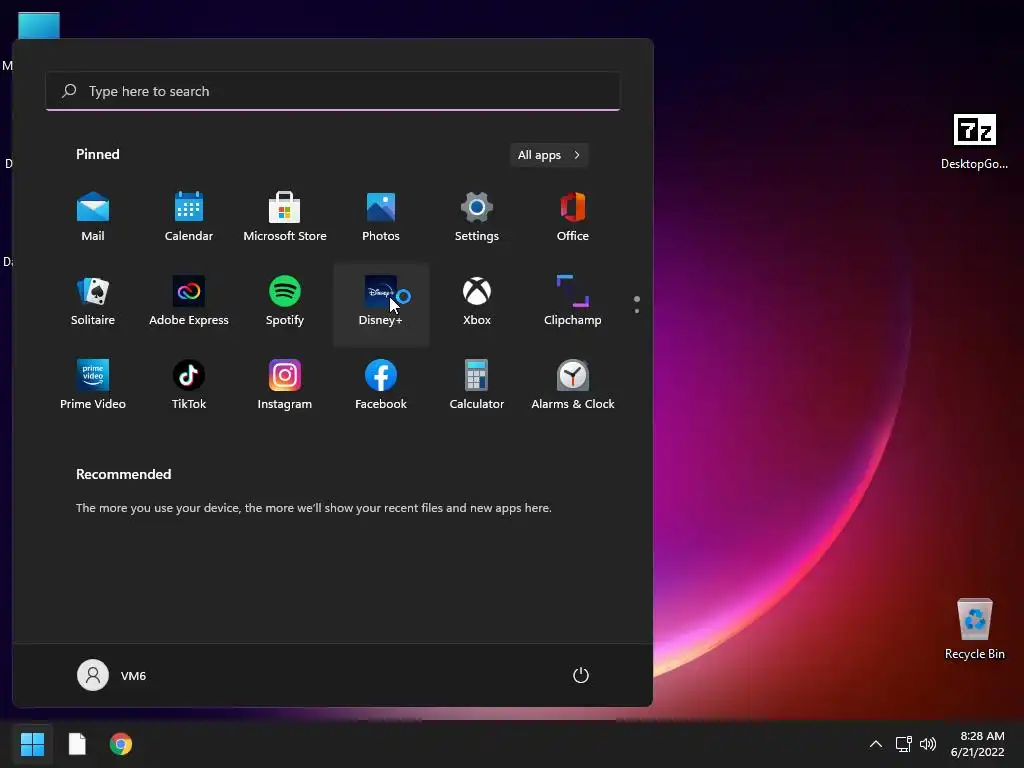
Task: Open network status in system tray
Action: point(904,744)
